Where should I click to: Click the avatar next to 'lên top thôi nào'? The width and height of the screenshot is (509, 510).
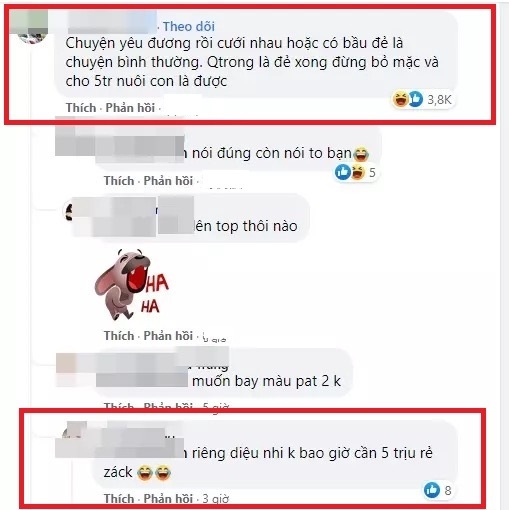pyautogui.click(x=69, y=212)
